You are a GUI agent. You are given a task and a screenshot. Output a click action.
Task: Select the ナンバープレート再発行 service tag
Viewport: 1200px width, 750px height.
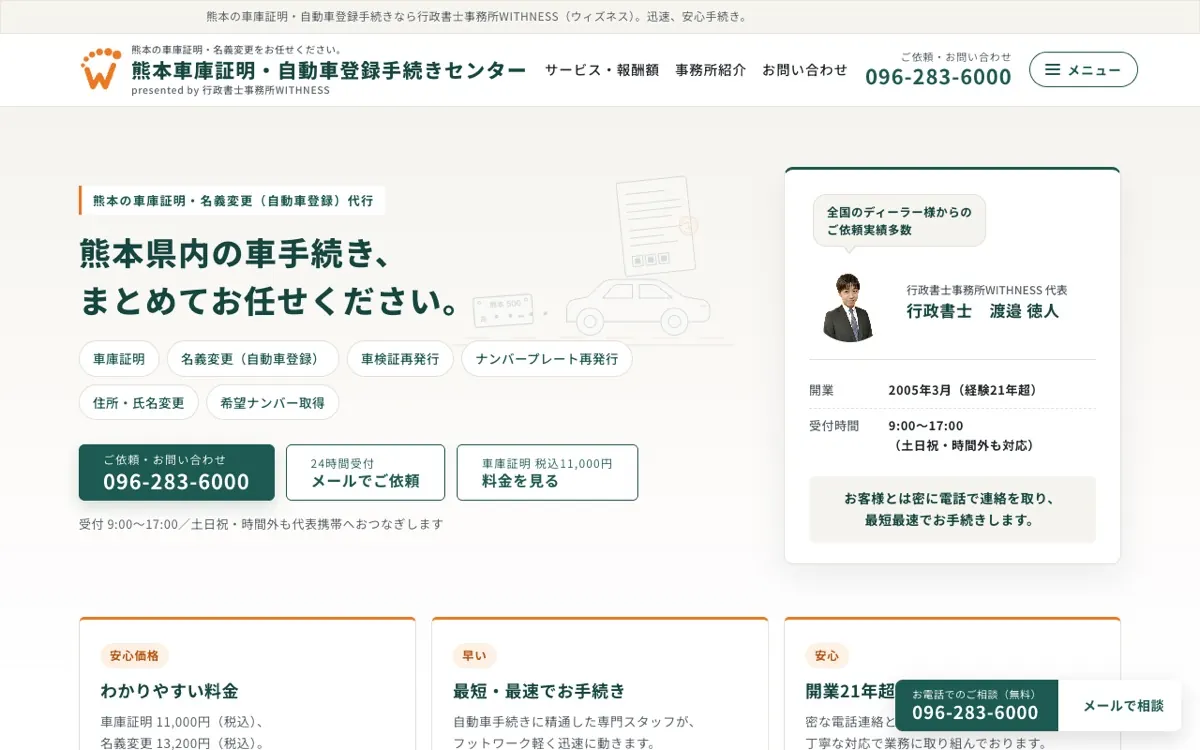547,359
